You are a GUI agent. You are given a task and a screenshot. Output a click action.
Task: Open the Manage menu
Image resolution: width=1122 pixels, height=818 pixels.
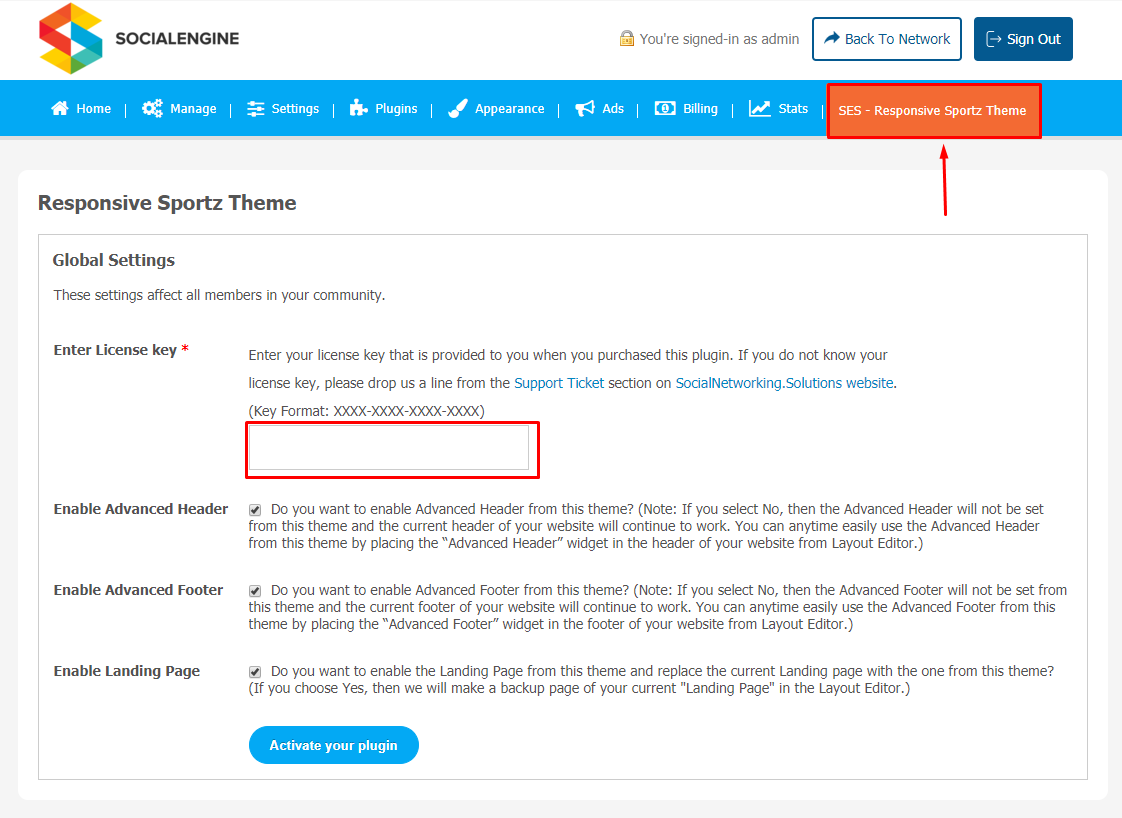click(179, 108)
